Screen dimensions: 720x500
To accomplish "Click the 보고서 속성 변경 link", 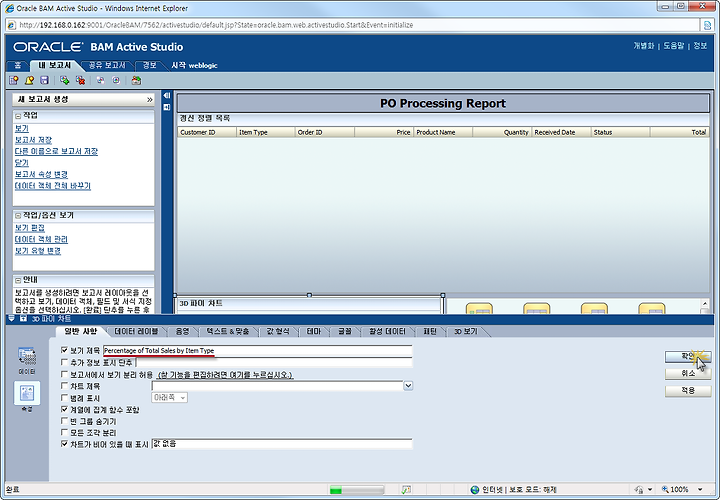I will pos(41,174).
